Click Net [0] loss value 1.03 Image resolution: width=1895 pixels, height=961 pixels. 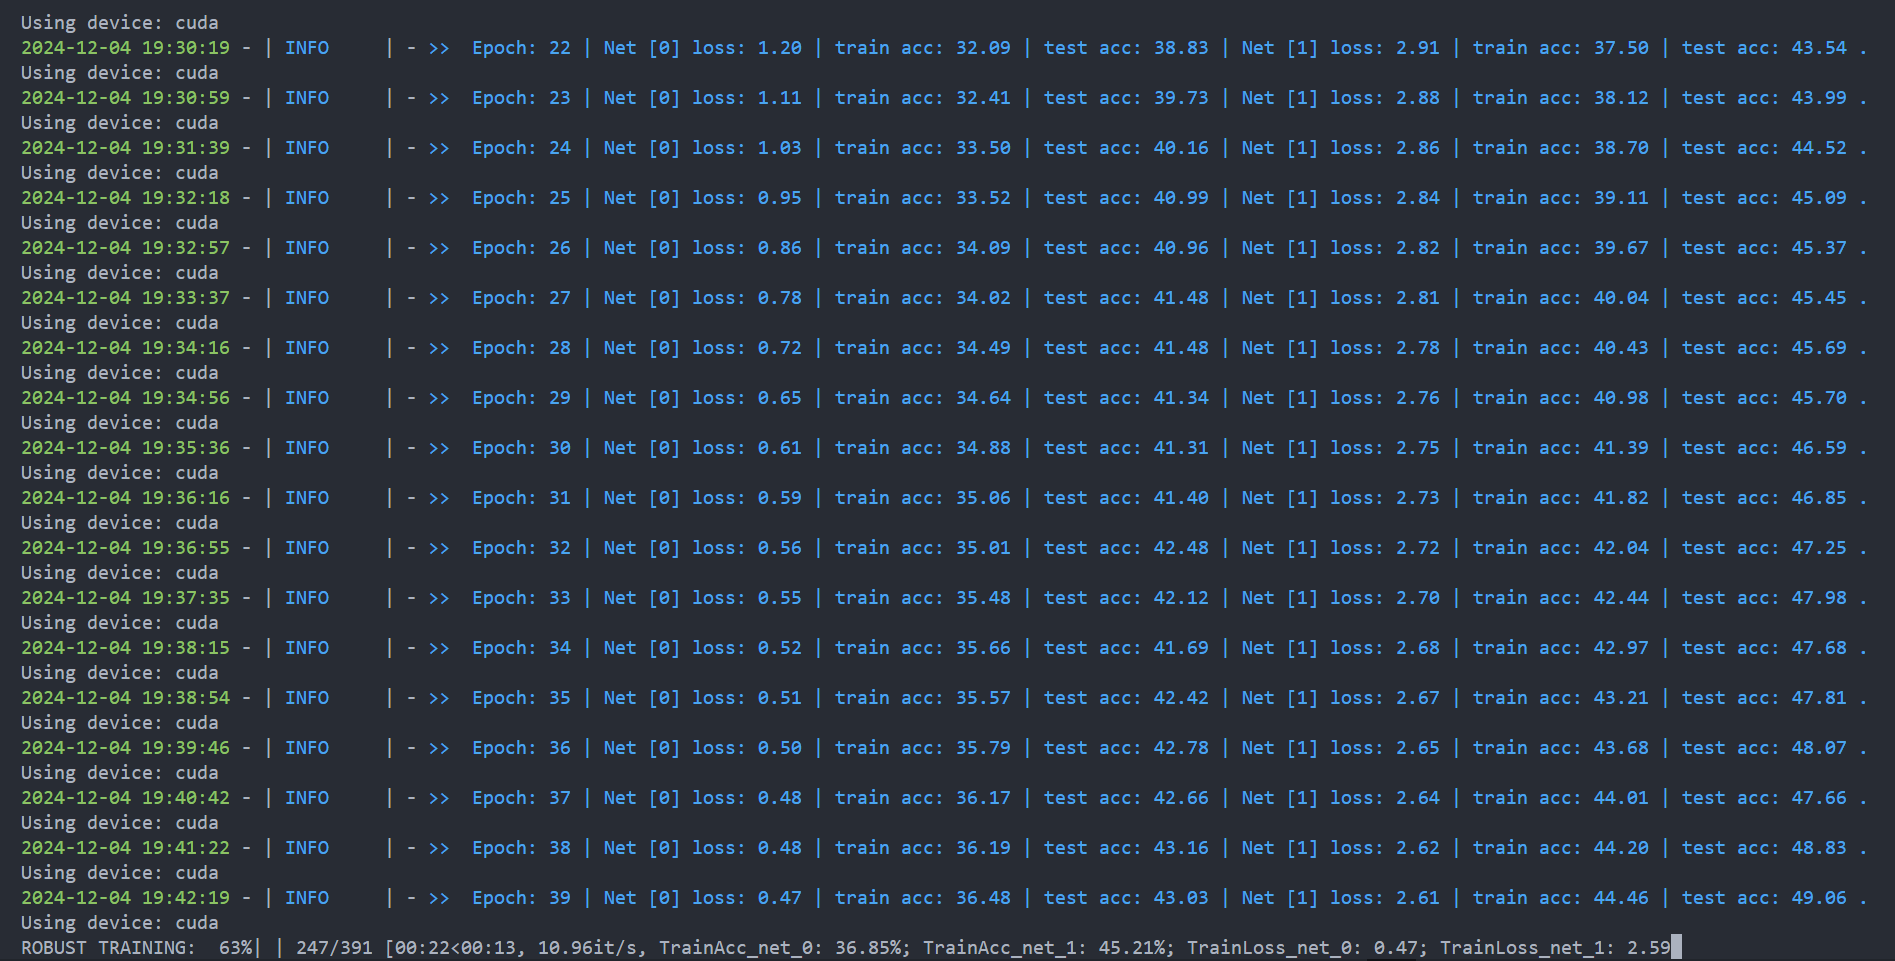[x=779, y=148]
